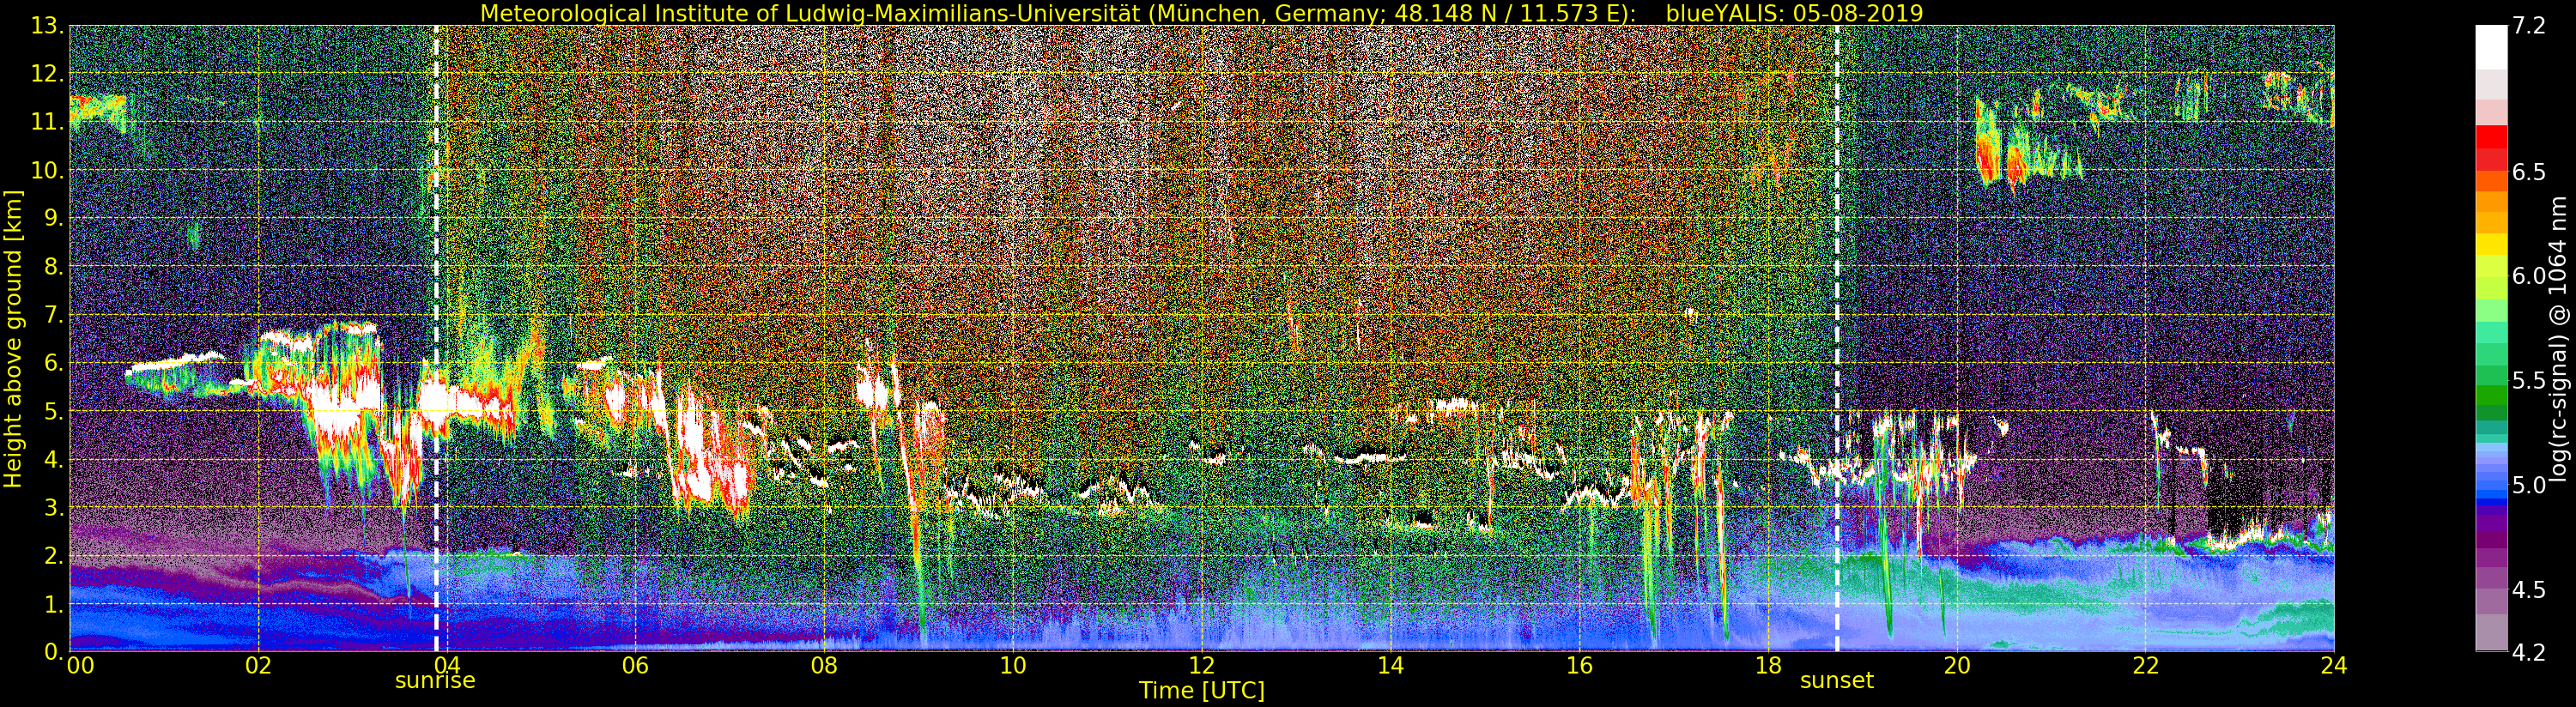2576x707 pixels.
Task: Click the colorbar value '5.5'
Action: pos(2529,381)
